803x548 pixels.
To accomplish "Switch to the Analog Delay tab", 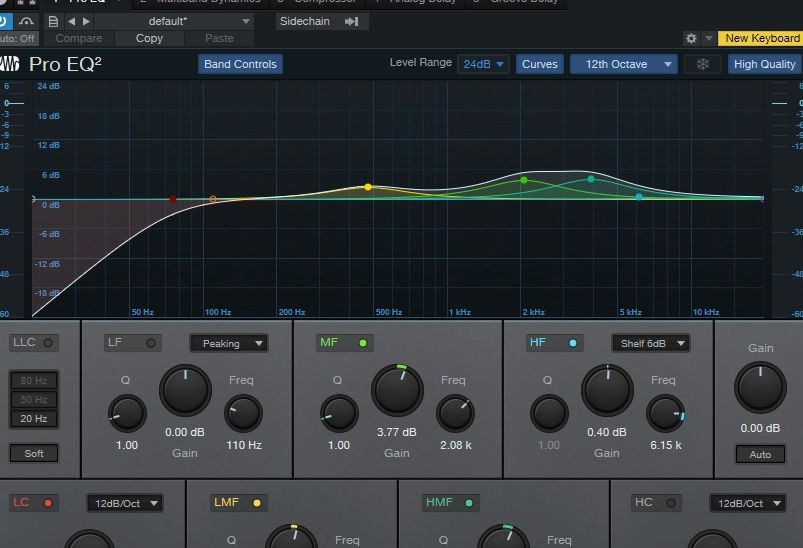I will [x=416, y=2].
